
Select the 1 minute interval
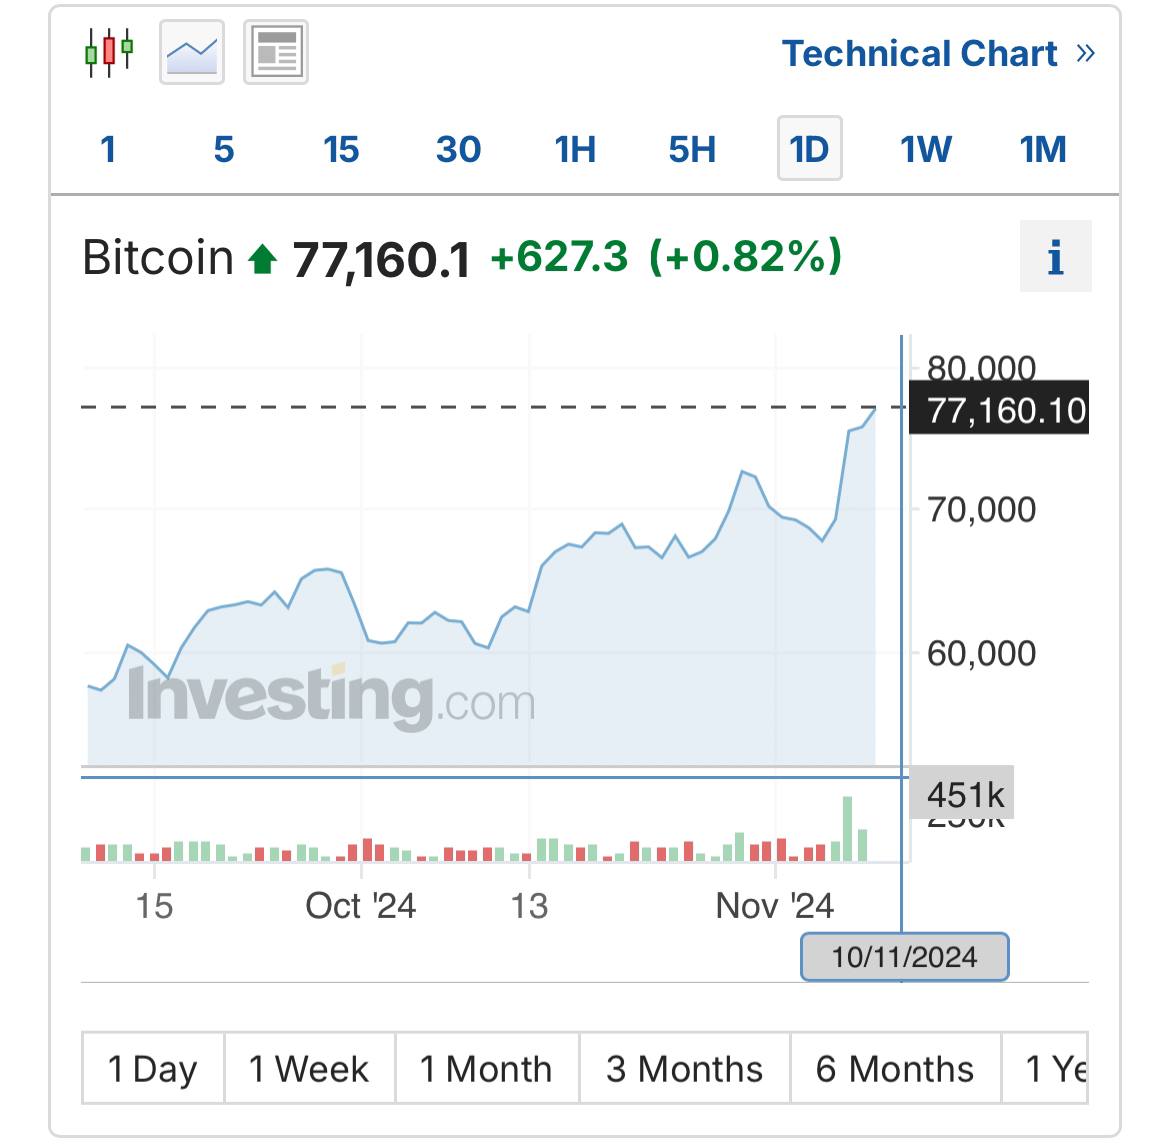pos(108,150)
